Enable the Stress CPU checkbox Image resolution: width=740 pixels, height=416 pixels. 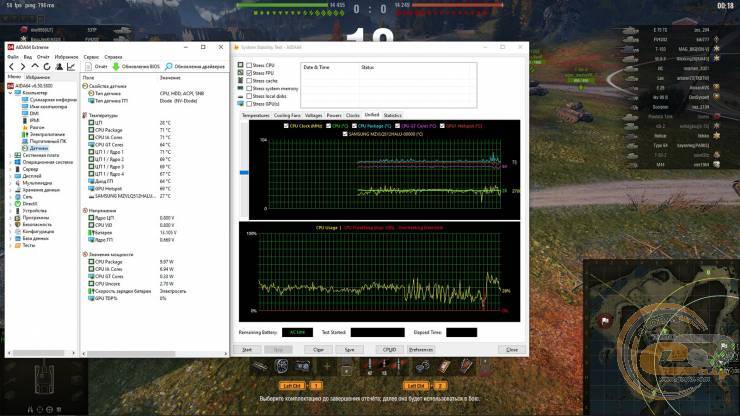(x=249, y=65)
